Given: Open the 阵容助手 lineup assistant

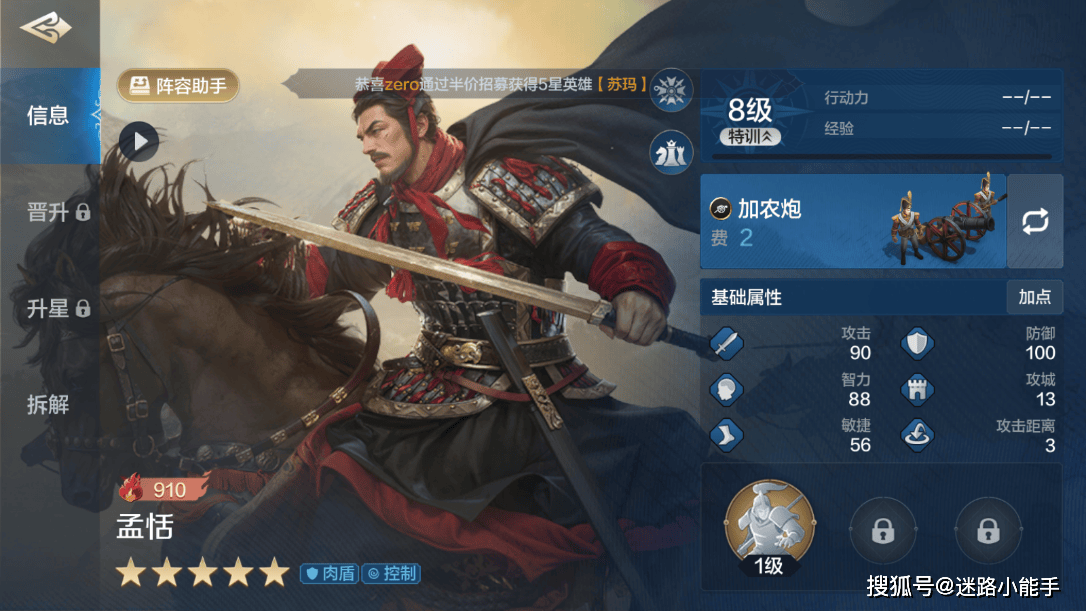Looking at the screenshot, I should click(178, 86).
